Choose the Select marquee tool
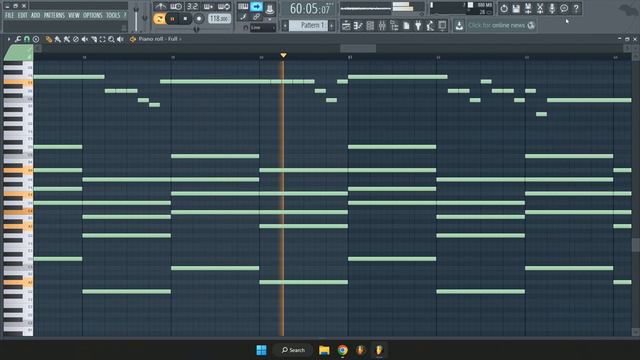Image resolution: width=640 pixels, height=360 pixels. (102, 39)
